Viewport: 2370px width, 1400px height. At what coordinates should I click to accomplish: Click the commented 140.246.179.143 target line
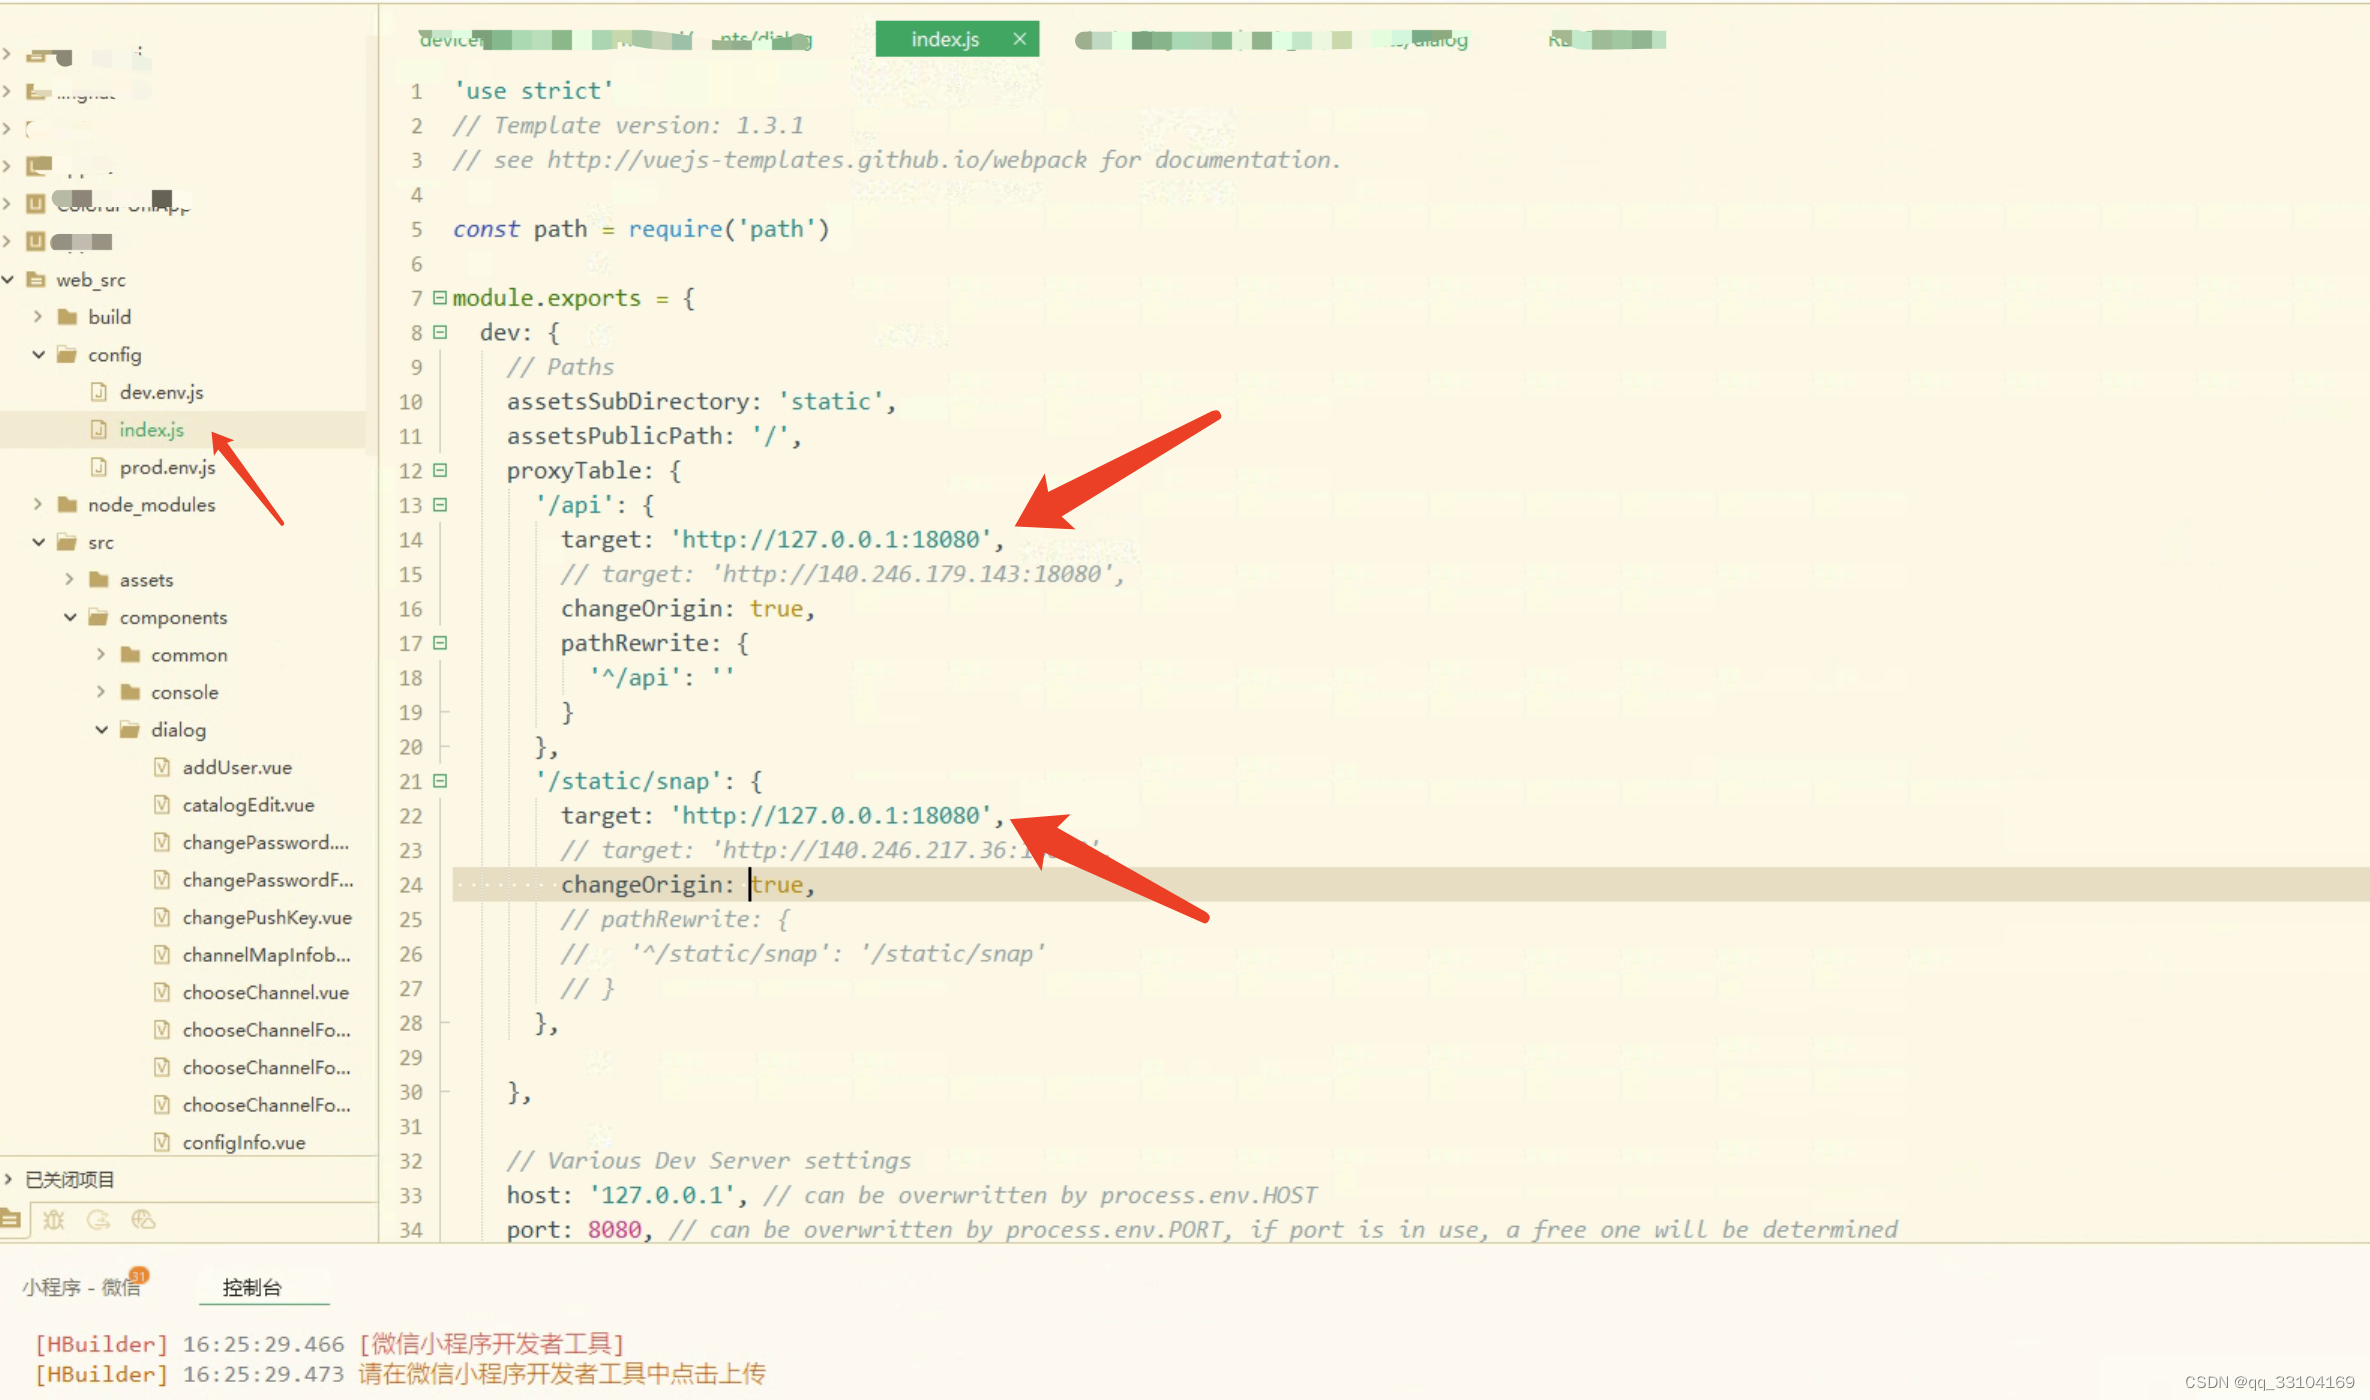point(842,574)
